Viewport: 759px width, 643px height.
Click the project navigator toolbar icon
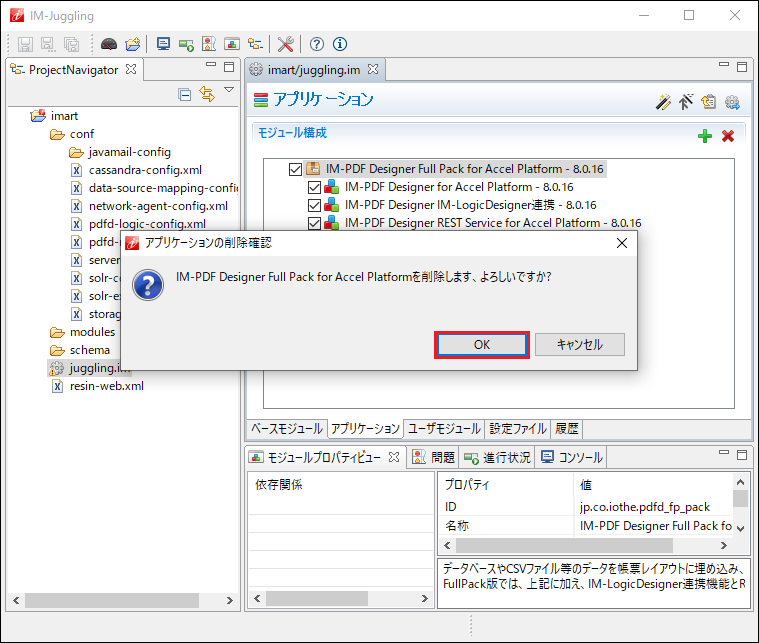[255, 44]
